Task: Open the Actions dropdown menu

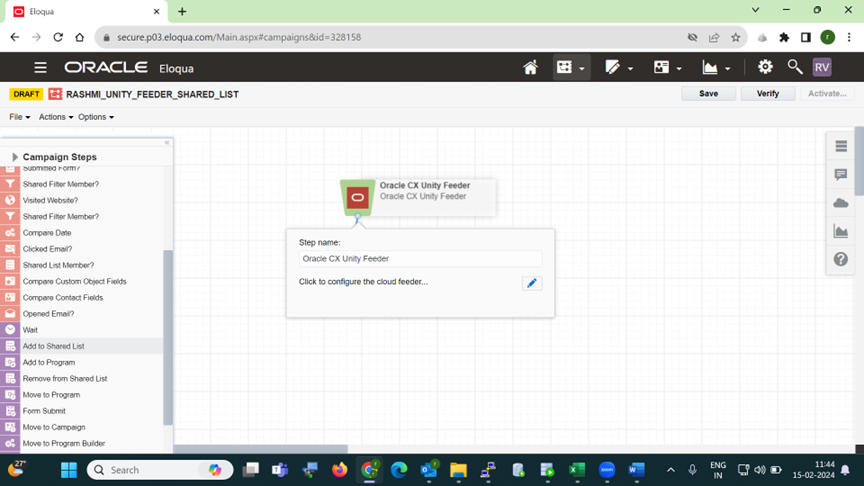Action: click(56, 117)
